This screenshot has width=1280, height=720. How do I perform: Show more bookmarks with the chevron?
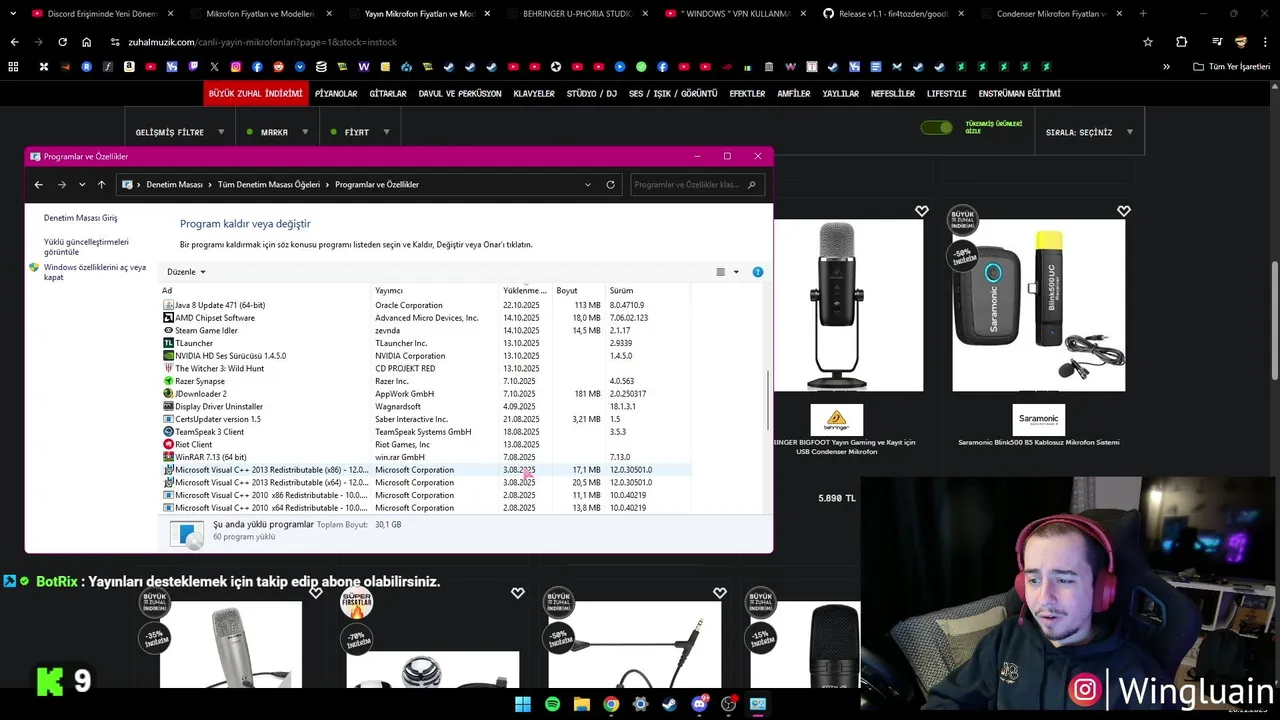tap(1166, 67)
